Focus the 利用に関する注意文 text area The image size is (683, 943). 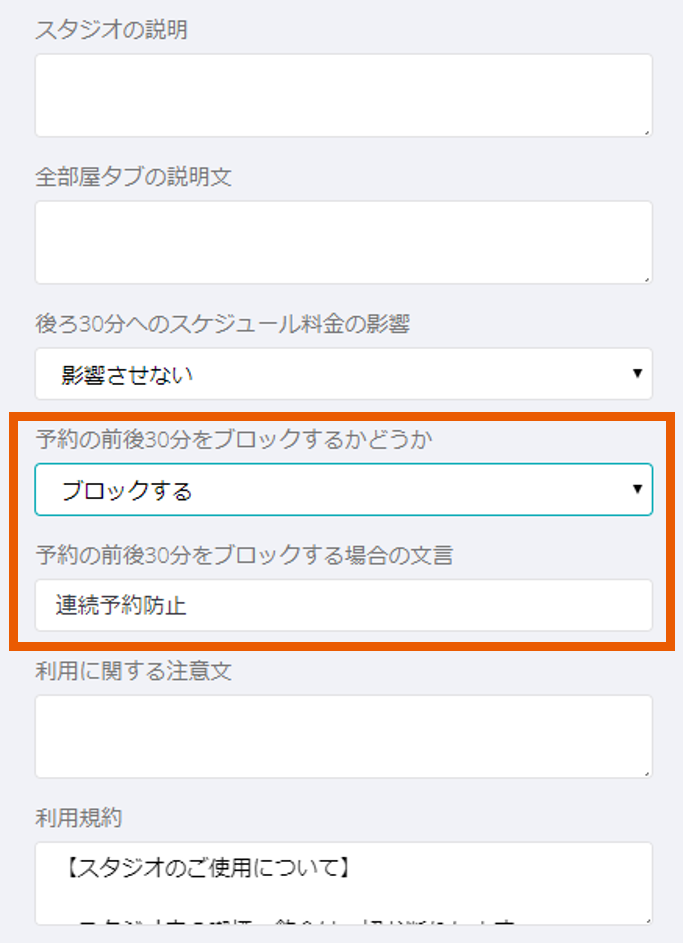pyautogui.click(x=343, y=736)
